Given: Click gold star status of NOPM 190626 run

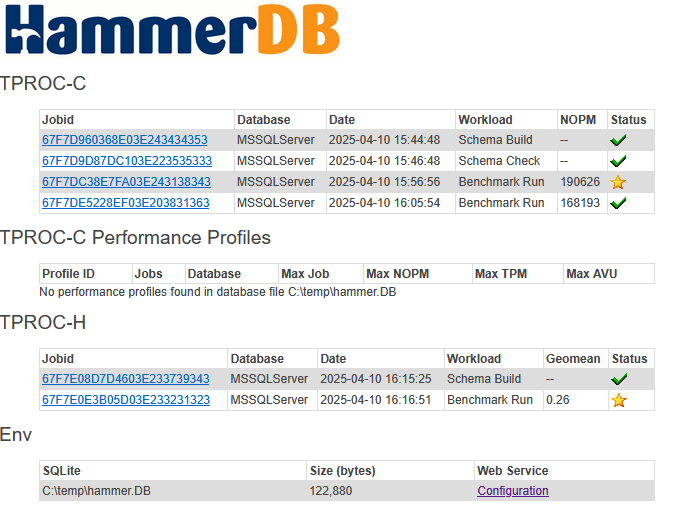Looking at the screenshot, I should pyautogui.click(x=618, y=182).
